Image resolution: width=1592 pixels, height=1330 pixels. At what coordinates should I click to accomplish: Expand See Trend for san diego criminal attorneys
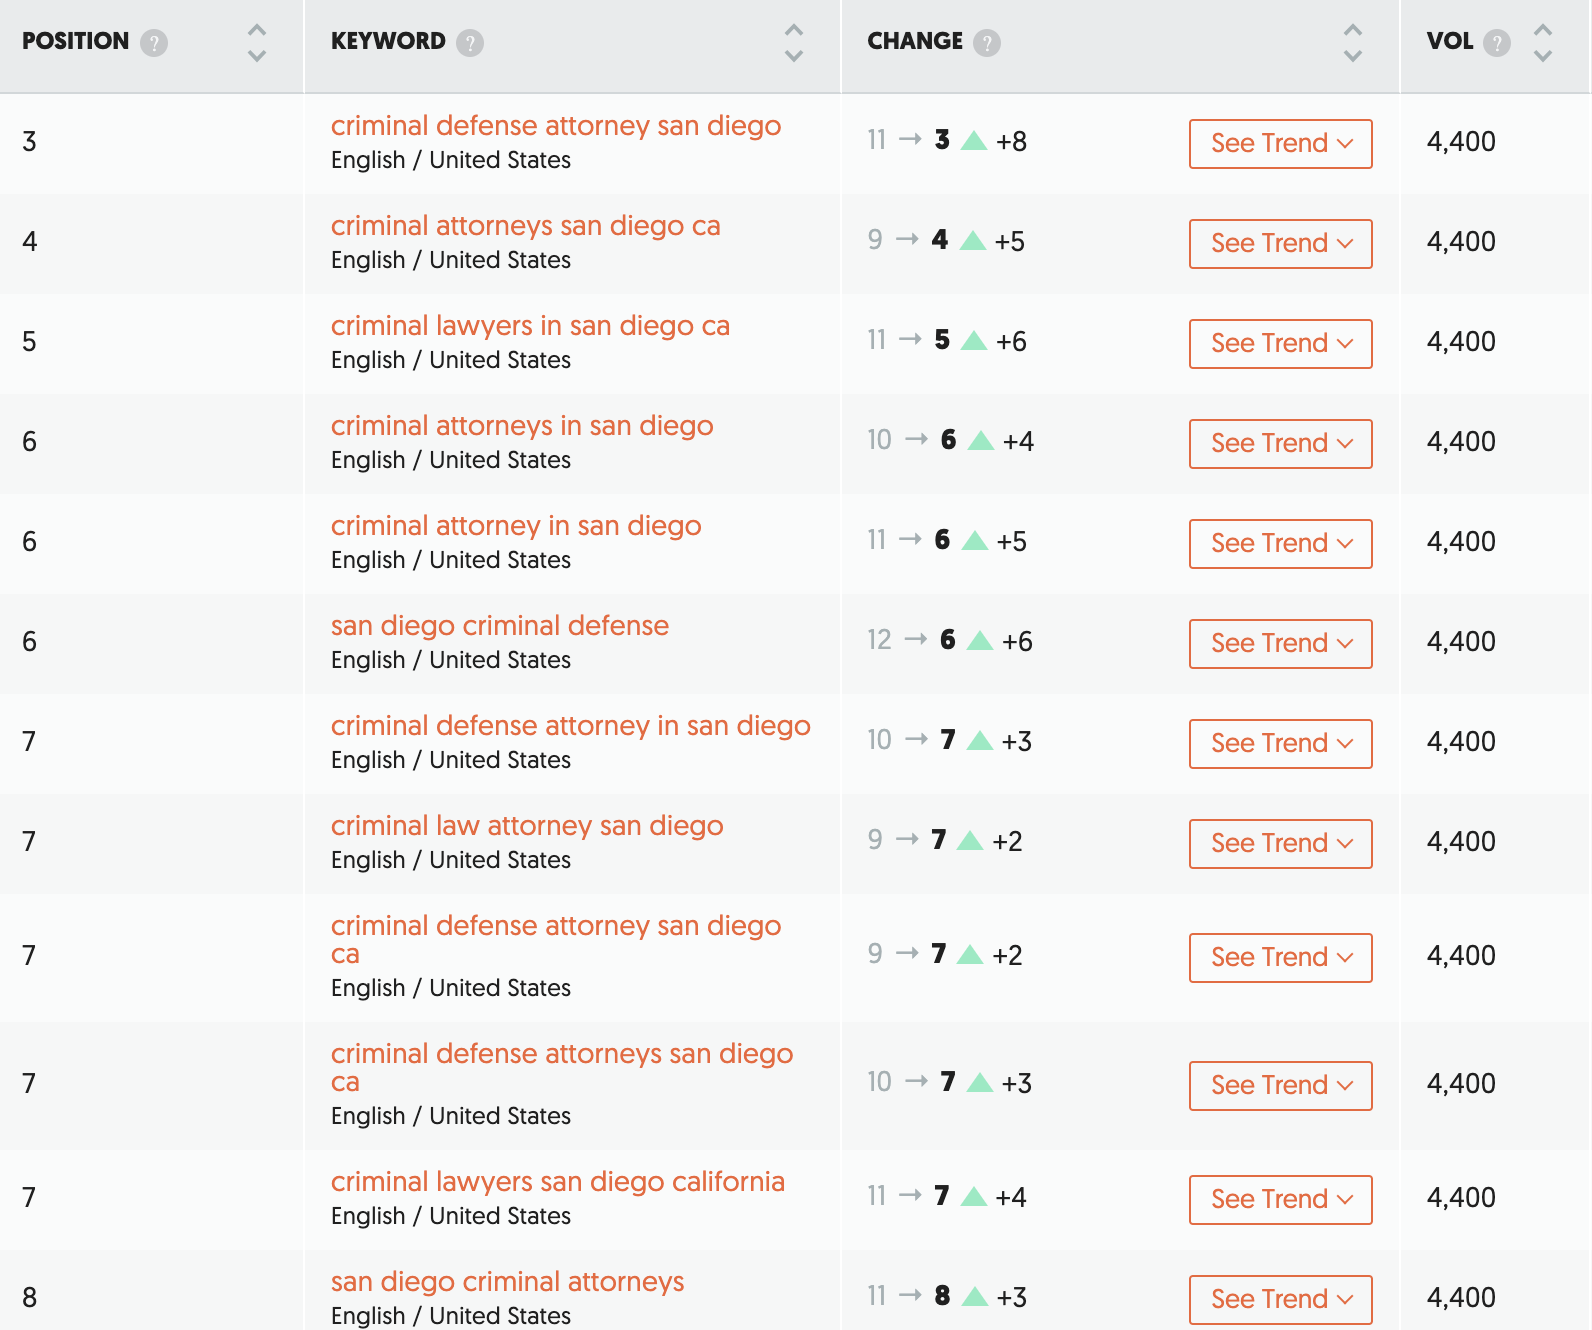(x=1280, y=1299)
